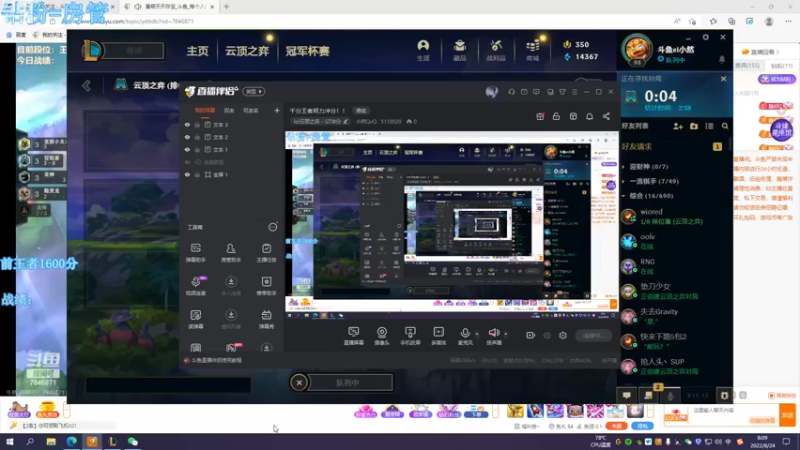Add 直播屏幕 screen capture source
The image size is (800, 450).
pyautogui.click(x=354, y=336)
